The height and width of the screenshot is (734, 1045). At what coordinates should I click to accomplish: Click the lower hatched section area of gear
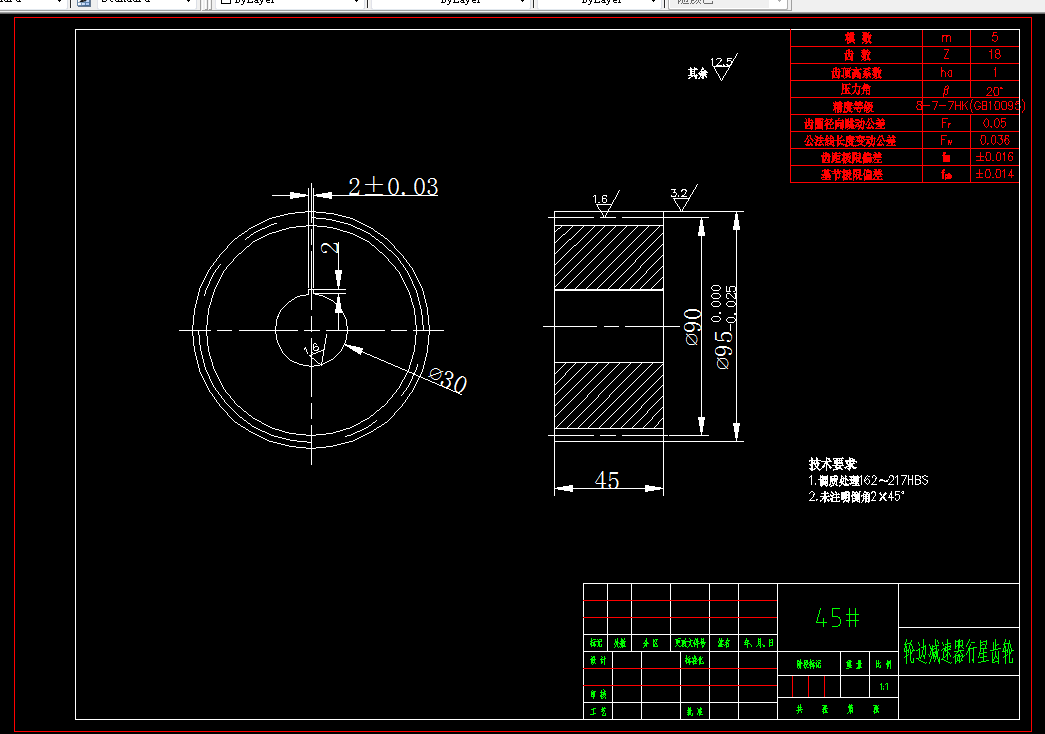click(x=609, y=395)
